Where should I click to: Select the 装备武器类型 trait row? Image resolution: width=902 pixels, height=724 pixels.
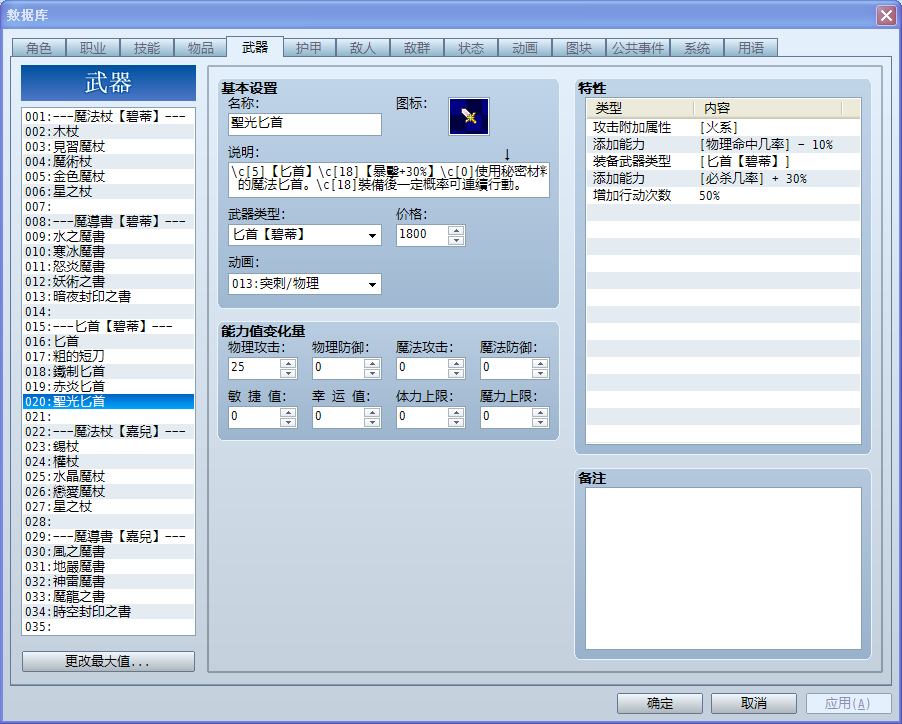pyautogui.click(x=723, y=161)
